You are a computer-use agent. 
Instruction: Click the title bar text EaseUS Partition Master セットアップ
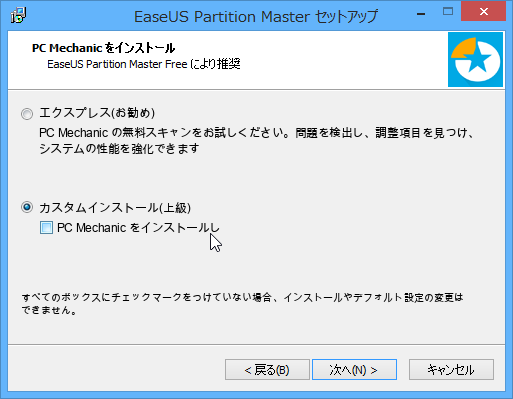point(256,17)
